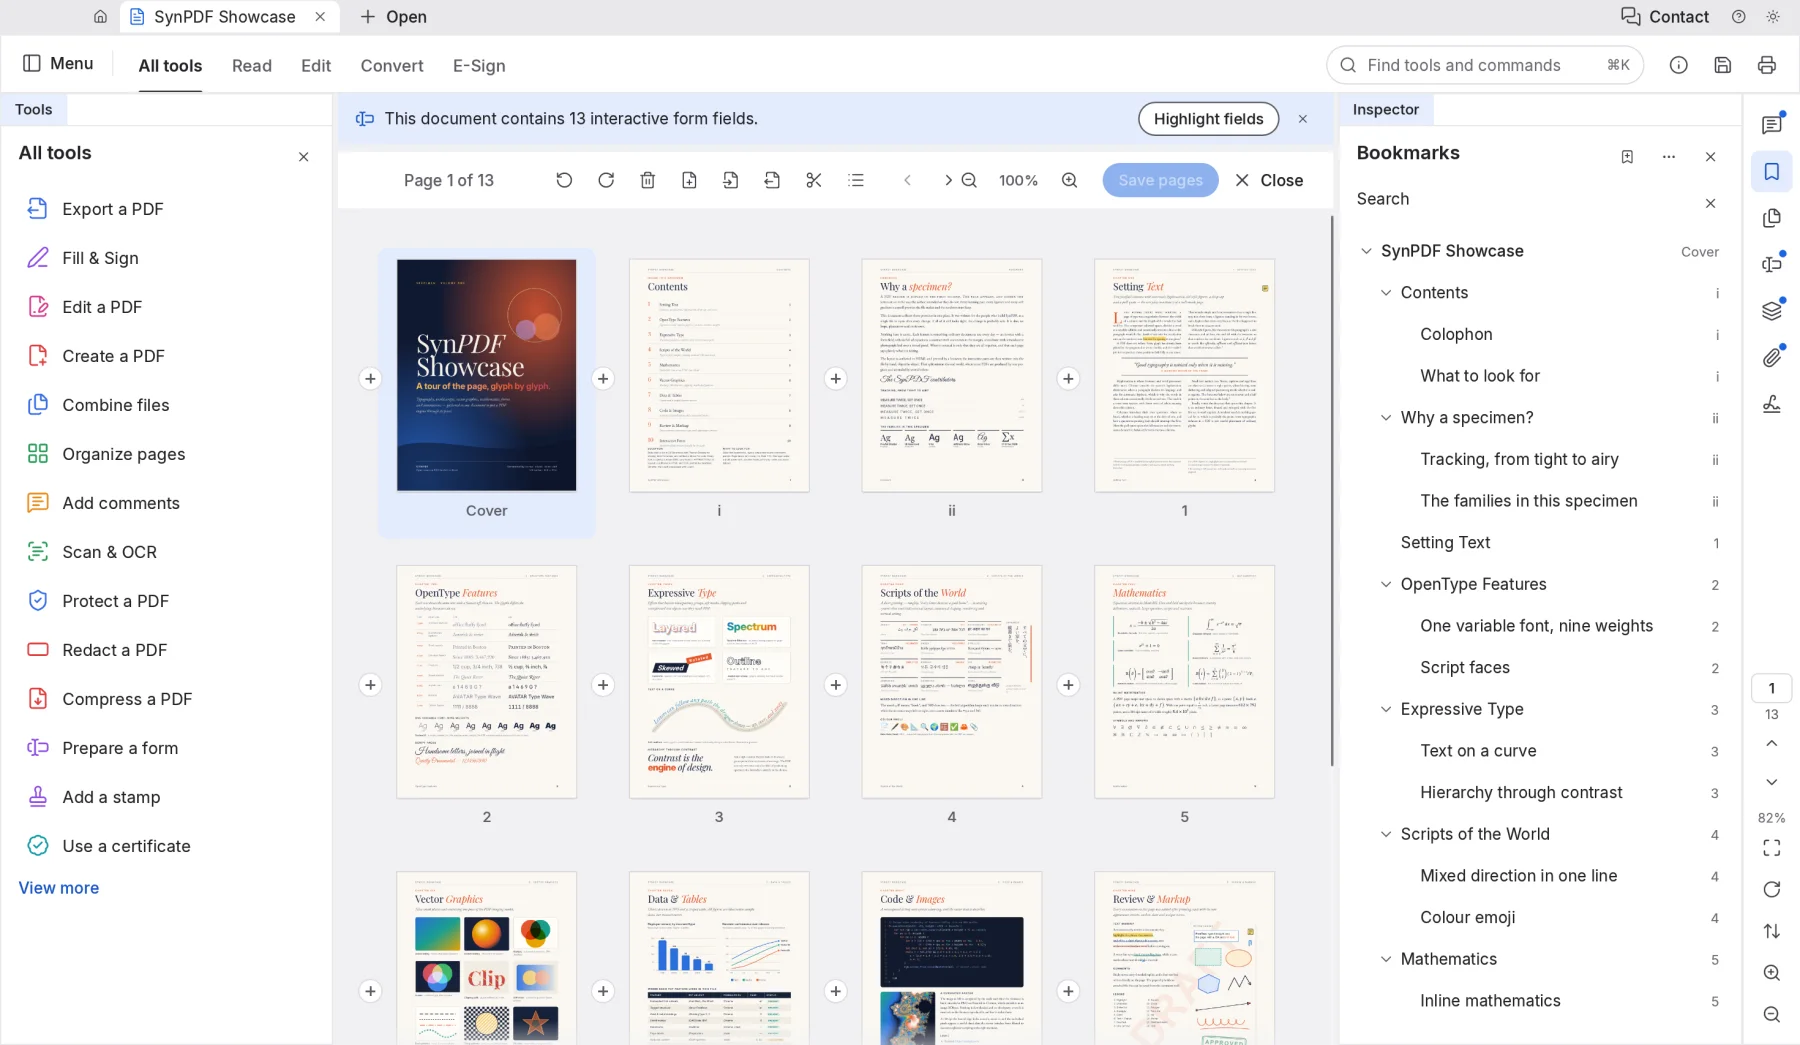Click the Save pages button
This screenshot has width=1800, height=1045.
coord(1160,180)
